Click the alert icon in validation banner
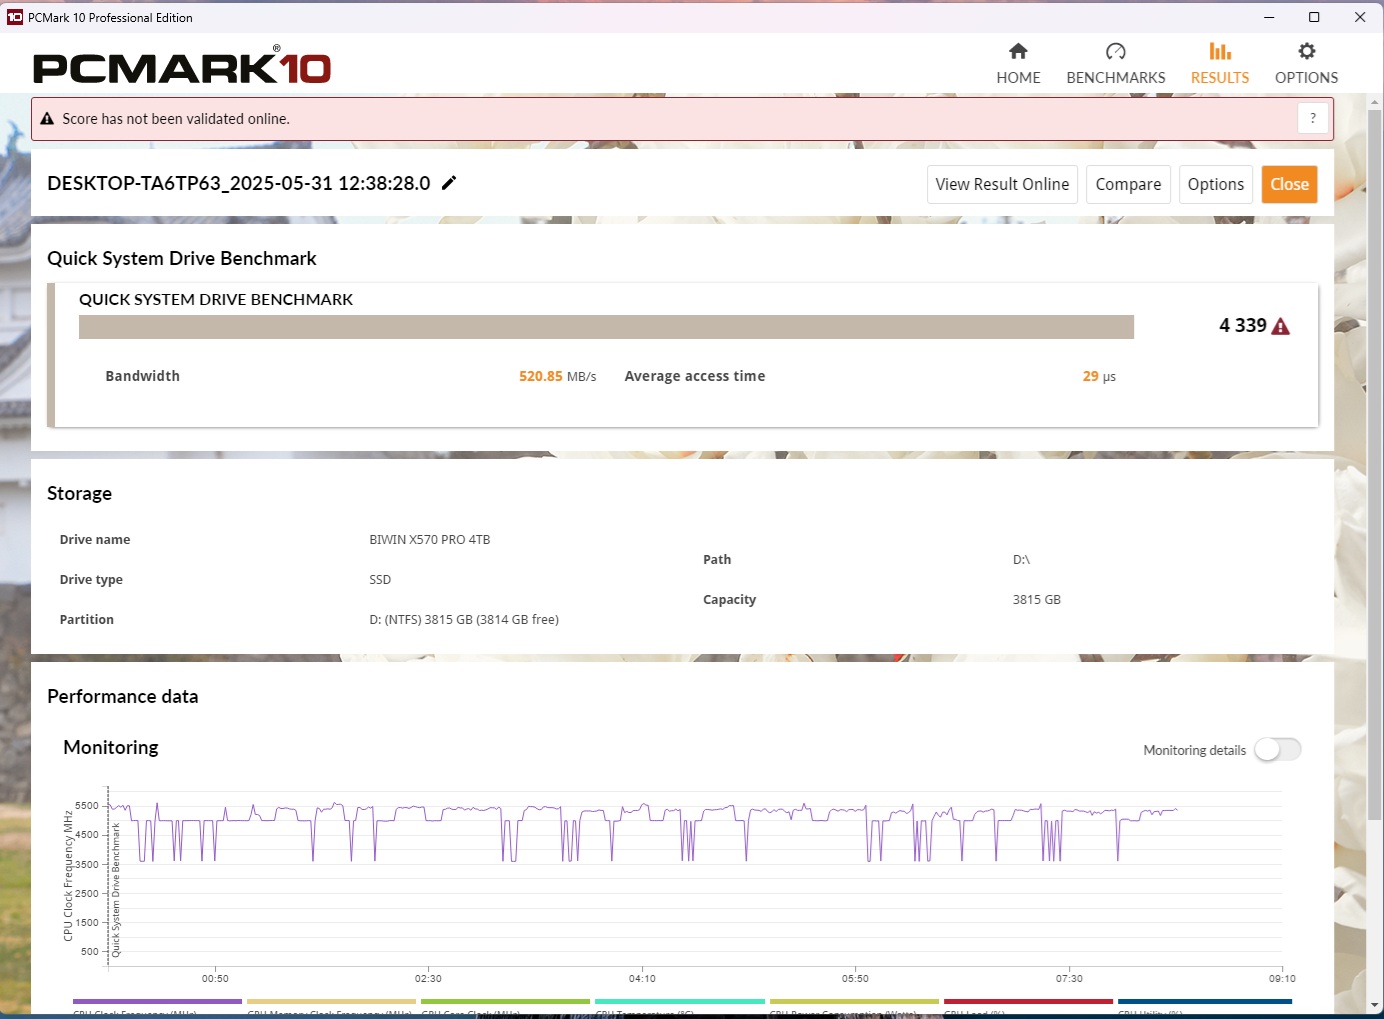 [x=47, y=118]
